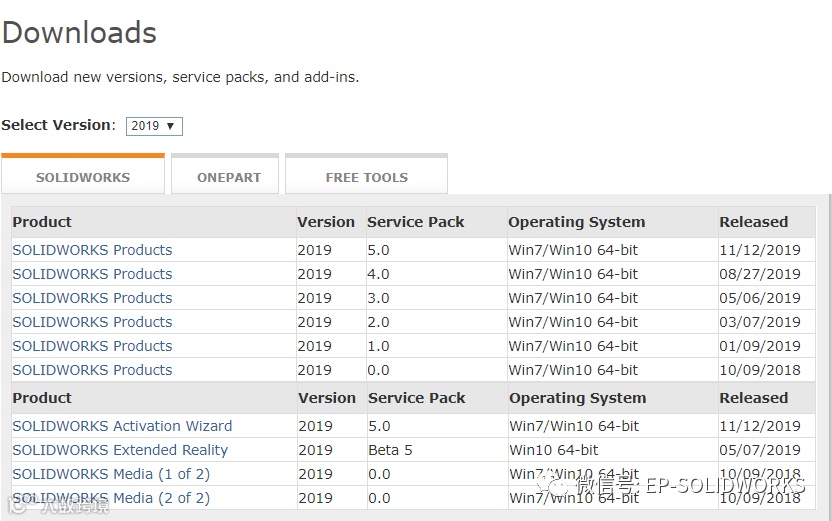Image resolution: width=832 pixels, height=521 pixels.
Task: Open SOLIDWORKS Products service pack 4.0 link
Action: (92, 274)
